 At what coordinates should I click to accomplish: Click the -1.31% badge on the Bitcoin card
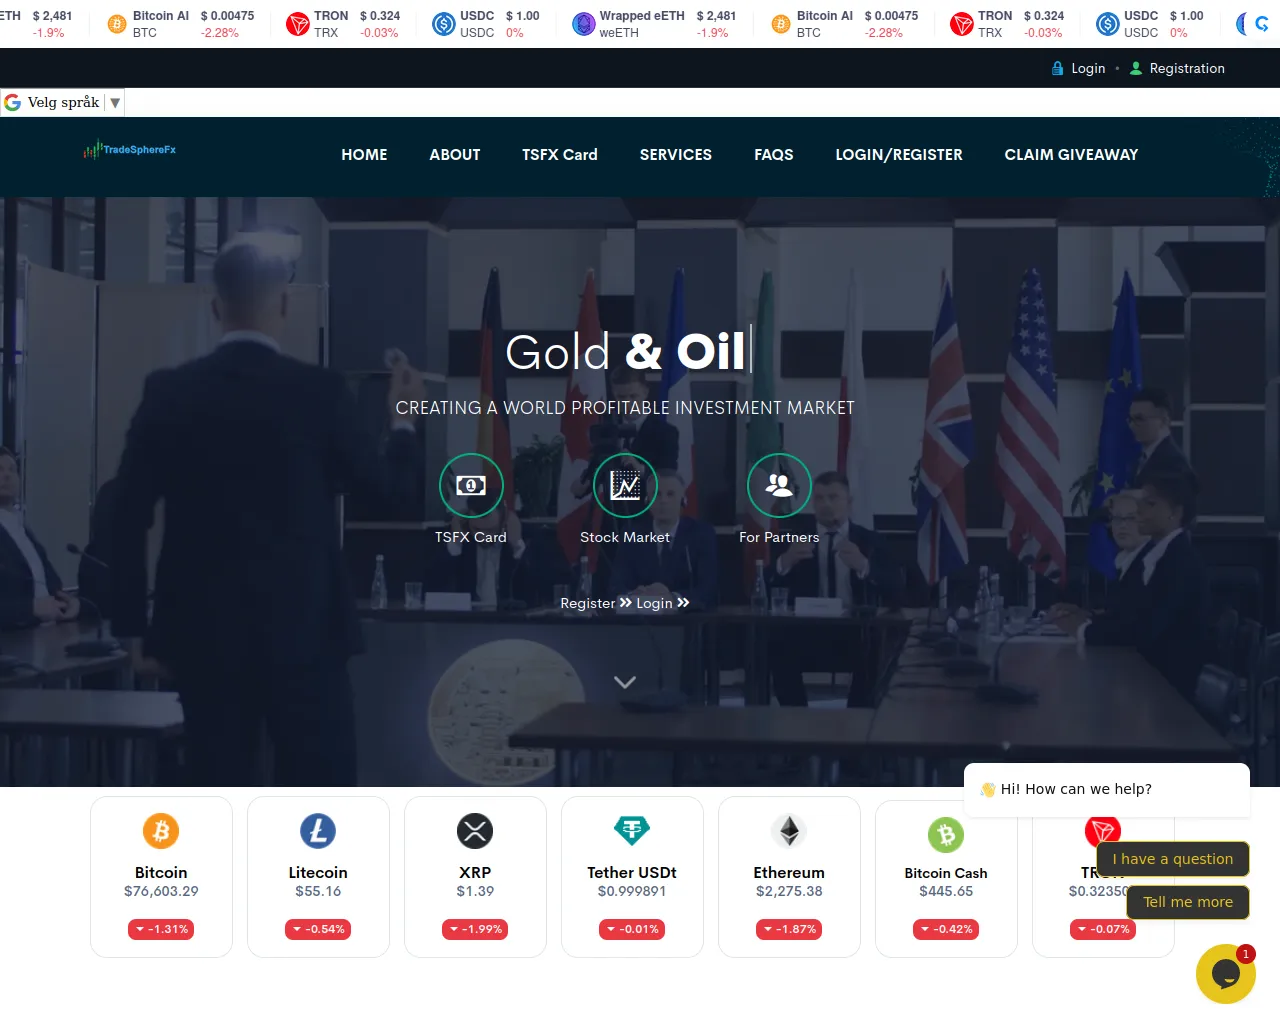coord(161,929)
